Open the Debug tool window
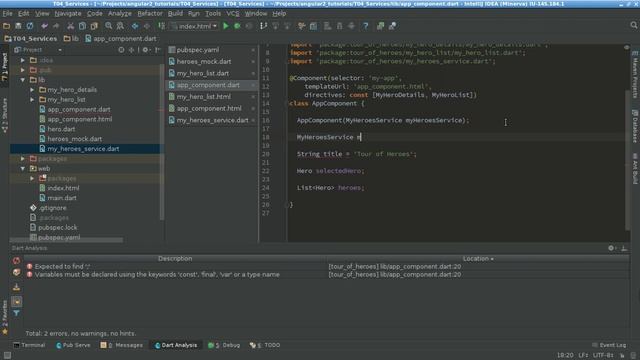Image resolution: width=640 pixels, height=360 pixels. click(x=224, y=345)
